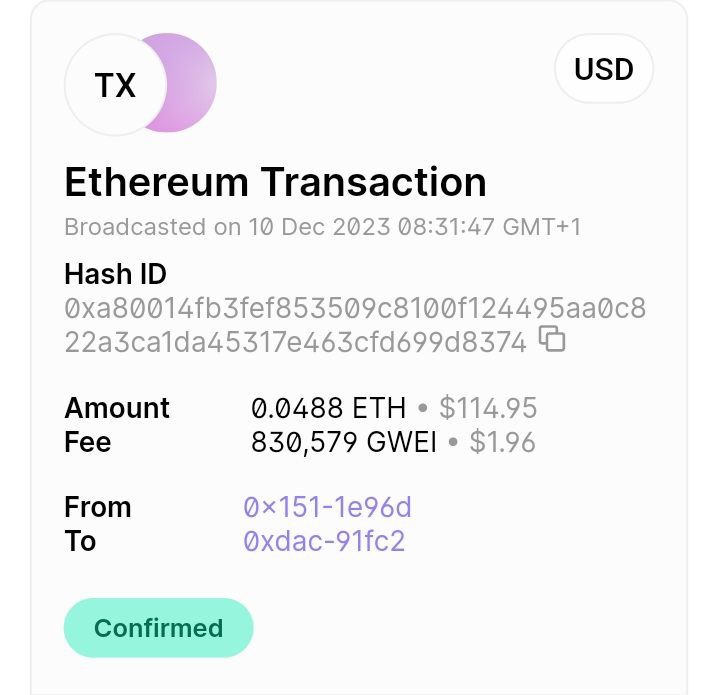Toggle the USD currency button
Screen dimensions: 720x695
pyautogui.click(x=604, y=70)
